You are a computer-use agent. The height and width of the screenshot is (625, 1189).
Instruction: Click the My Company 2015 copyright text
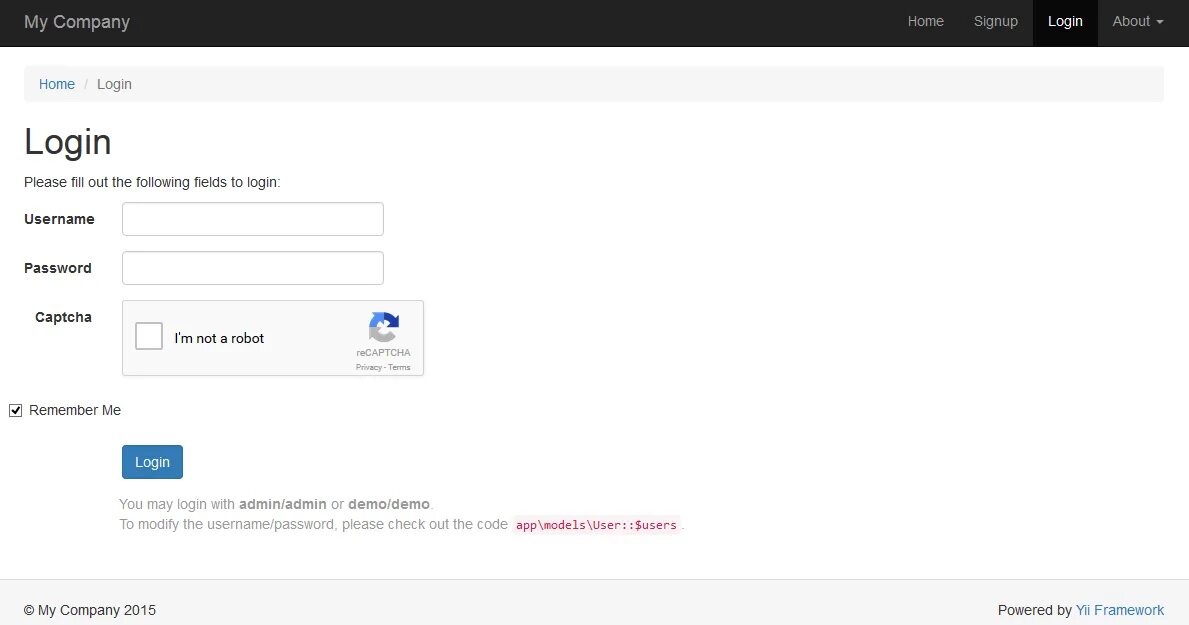[90, 610]
